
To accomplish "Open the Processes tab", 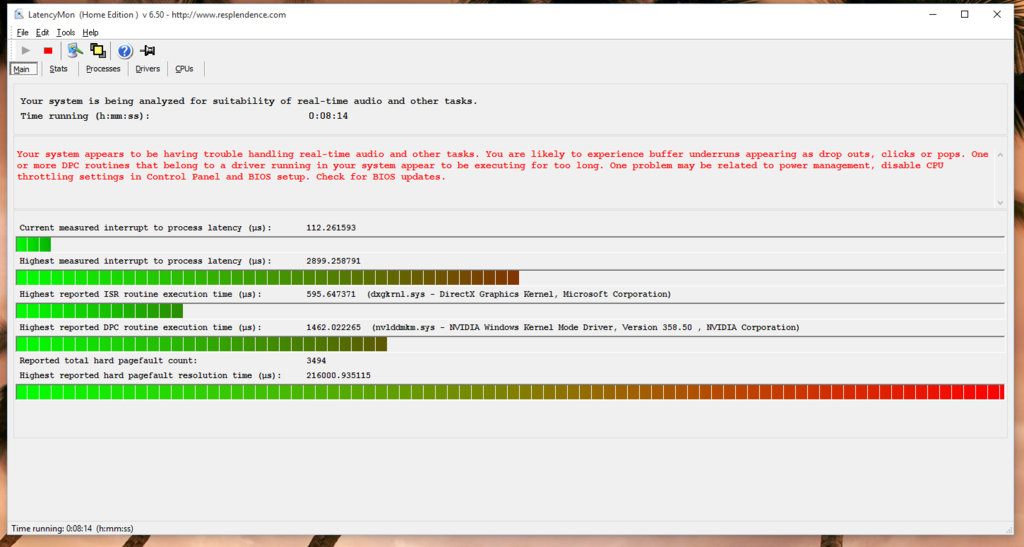I will coord(103,69).
